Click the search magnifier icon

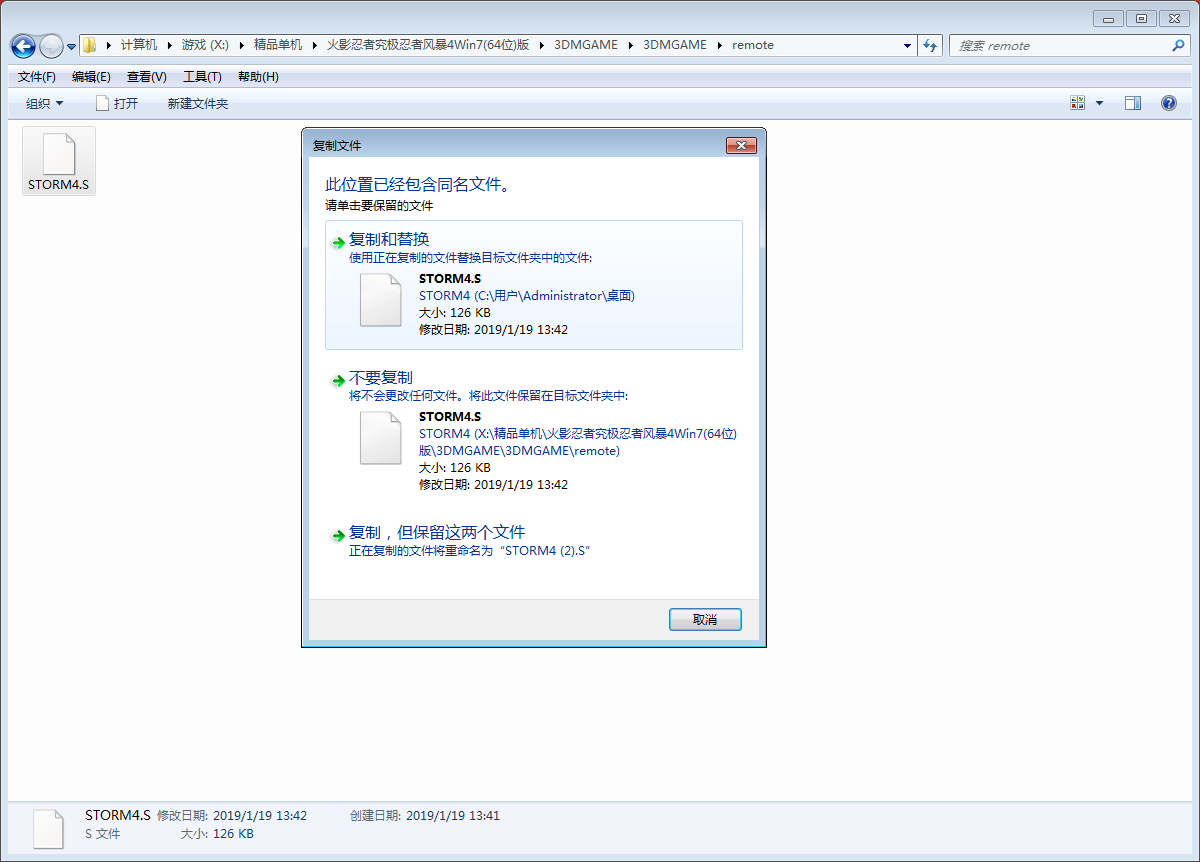coord(1178,45)
